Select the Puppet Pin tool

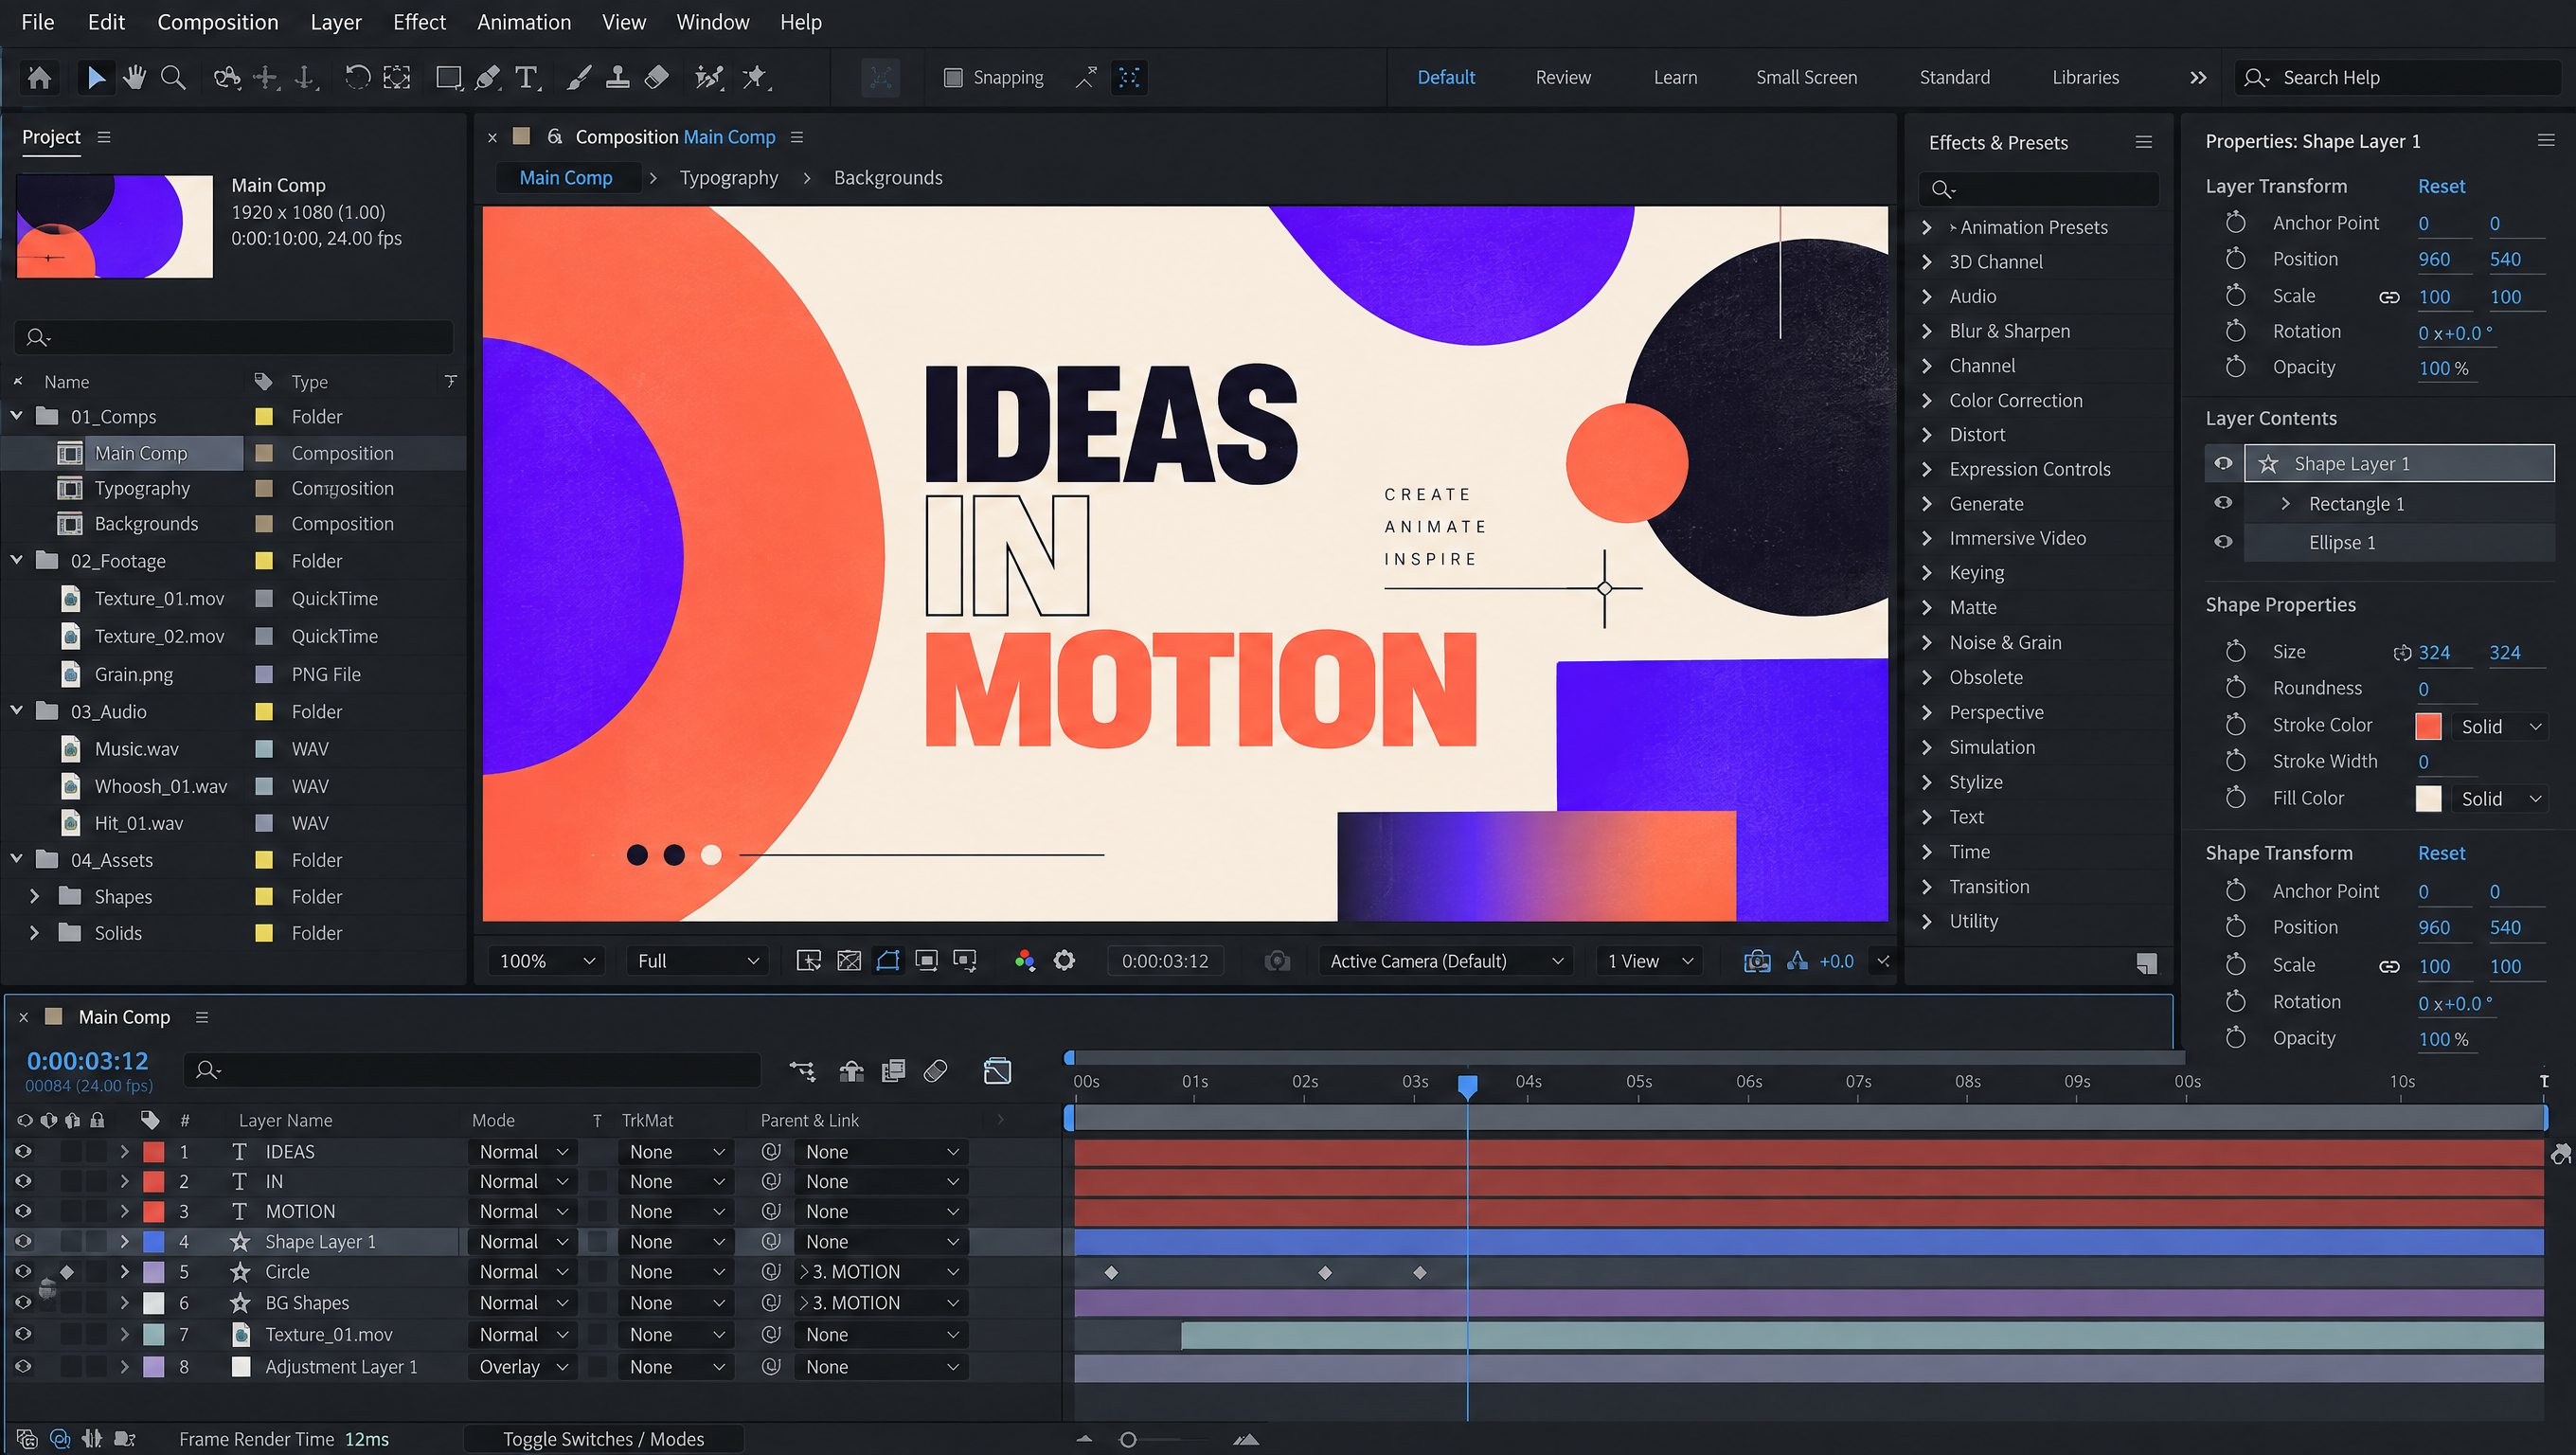(756, 77)
